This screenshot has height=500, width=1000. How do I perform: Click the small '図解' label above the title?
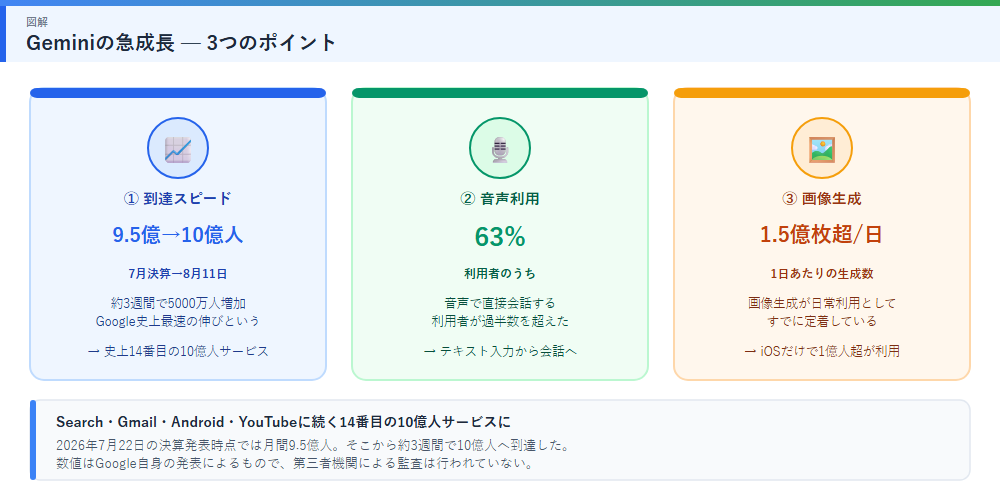[x=36, y=22]
